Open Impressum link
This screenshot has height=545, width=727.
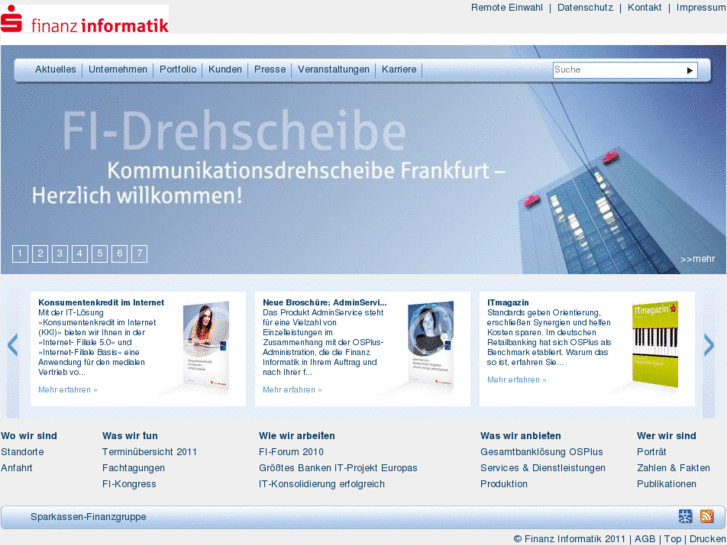(x=701, y=7)
